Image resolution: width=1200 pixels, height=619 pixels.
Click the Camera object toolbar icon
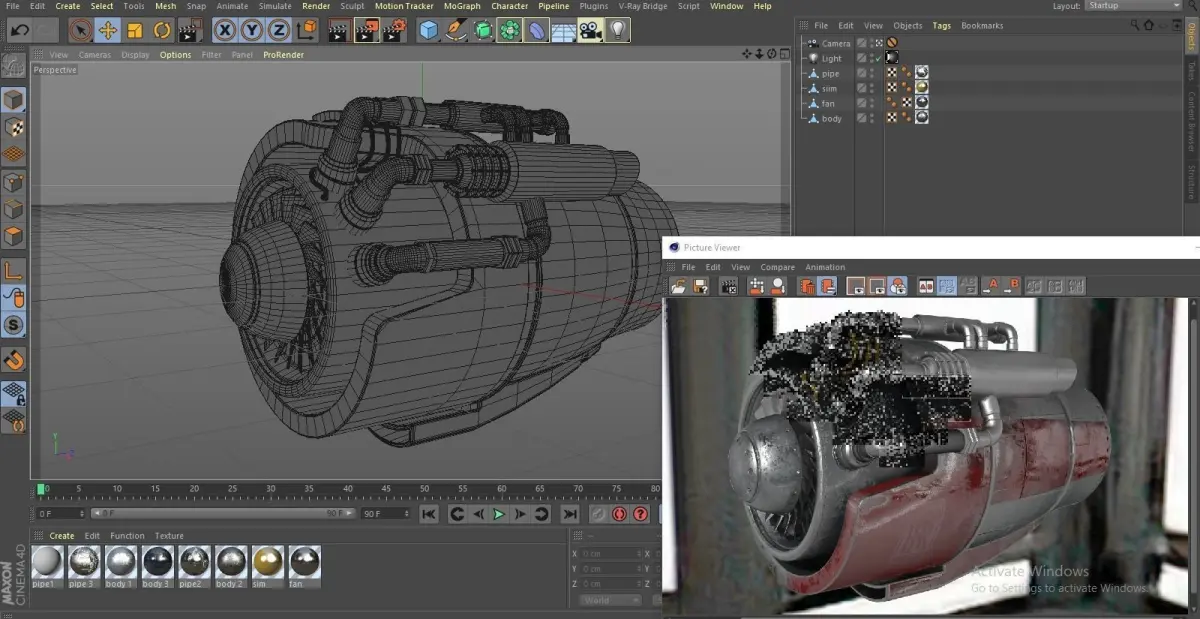coord(591,31)
